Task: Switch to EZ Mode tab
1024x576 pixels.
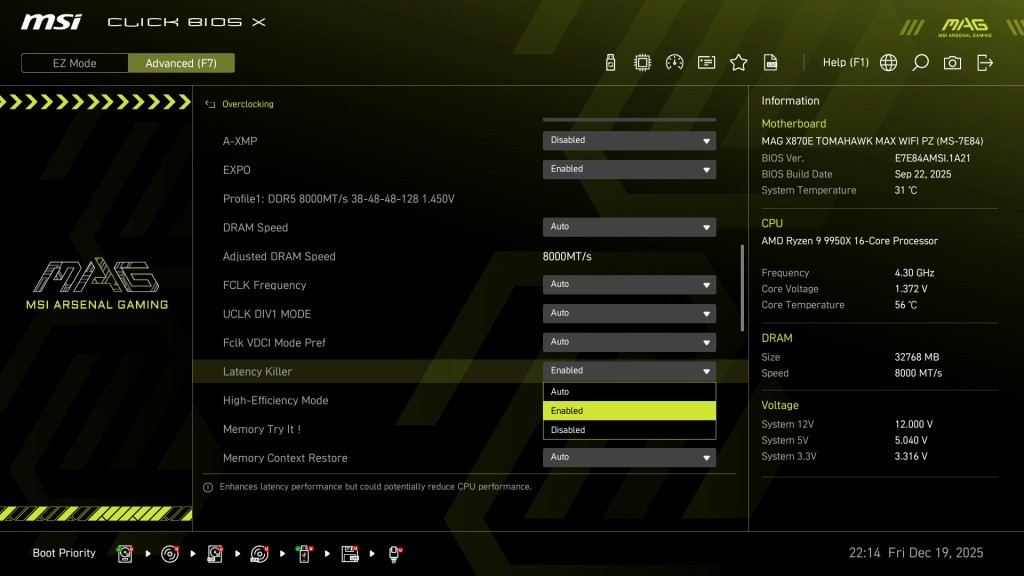Action: pyautogui.click(x=74, y=63)
